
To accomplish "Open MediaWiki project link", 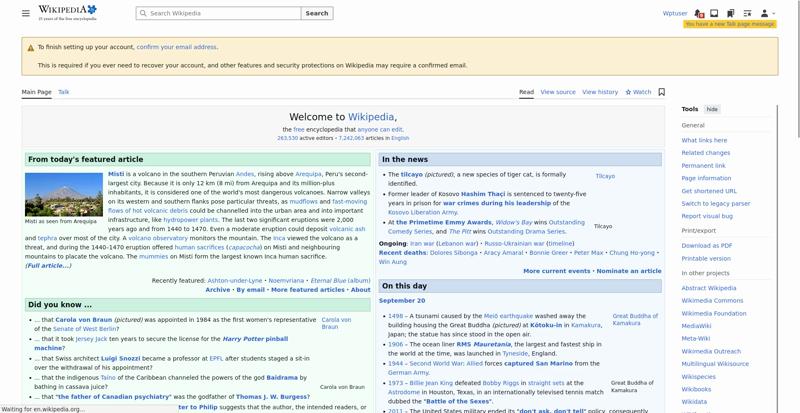I will point(696,326).
